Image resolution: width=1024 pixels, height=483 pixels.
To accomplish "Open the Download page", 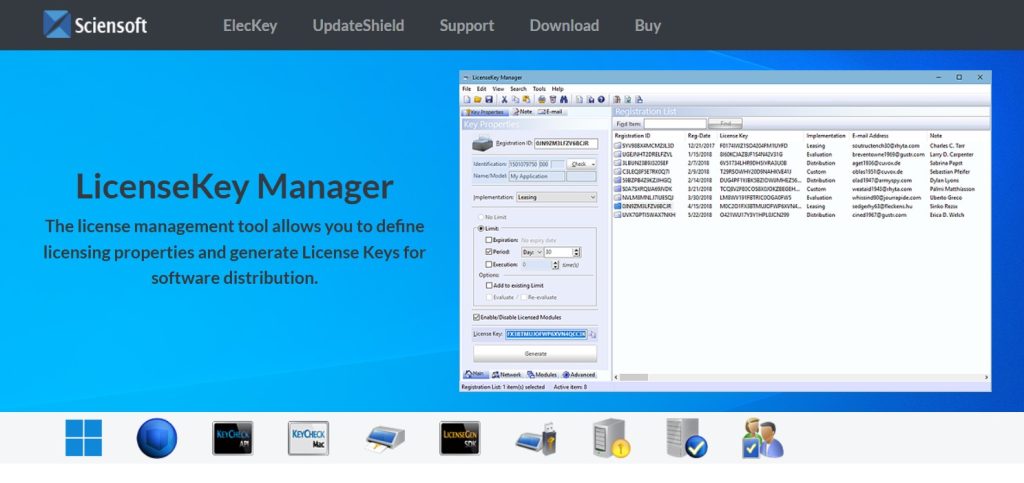I will [x=564, y=25].
